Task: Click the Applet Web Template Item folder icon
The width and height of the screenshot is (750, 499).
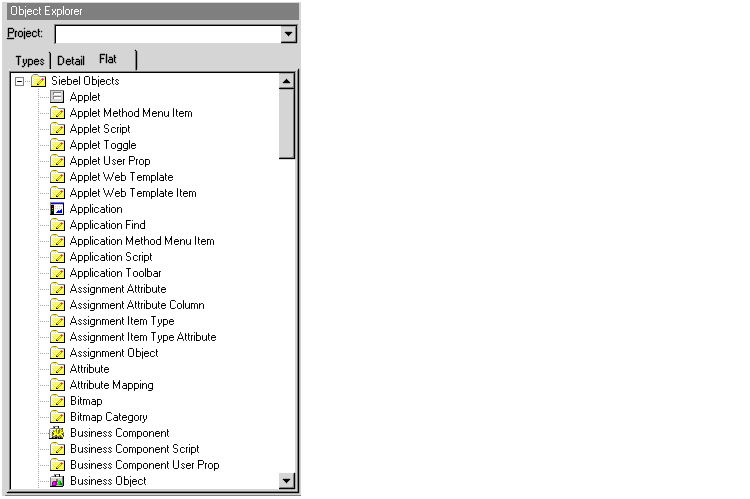Action: 57,193
